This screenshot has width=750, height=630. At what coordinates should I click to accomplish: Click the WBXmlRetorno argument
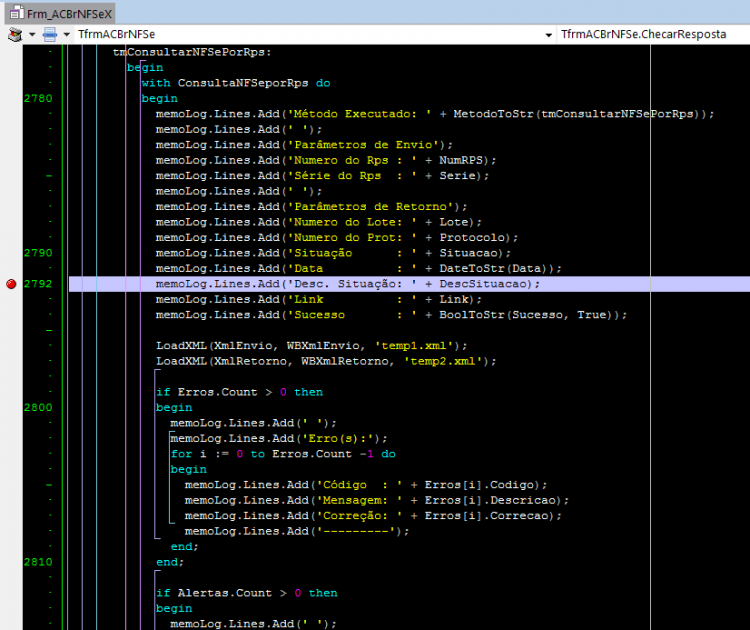(344, 361)
